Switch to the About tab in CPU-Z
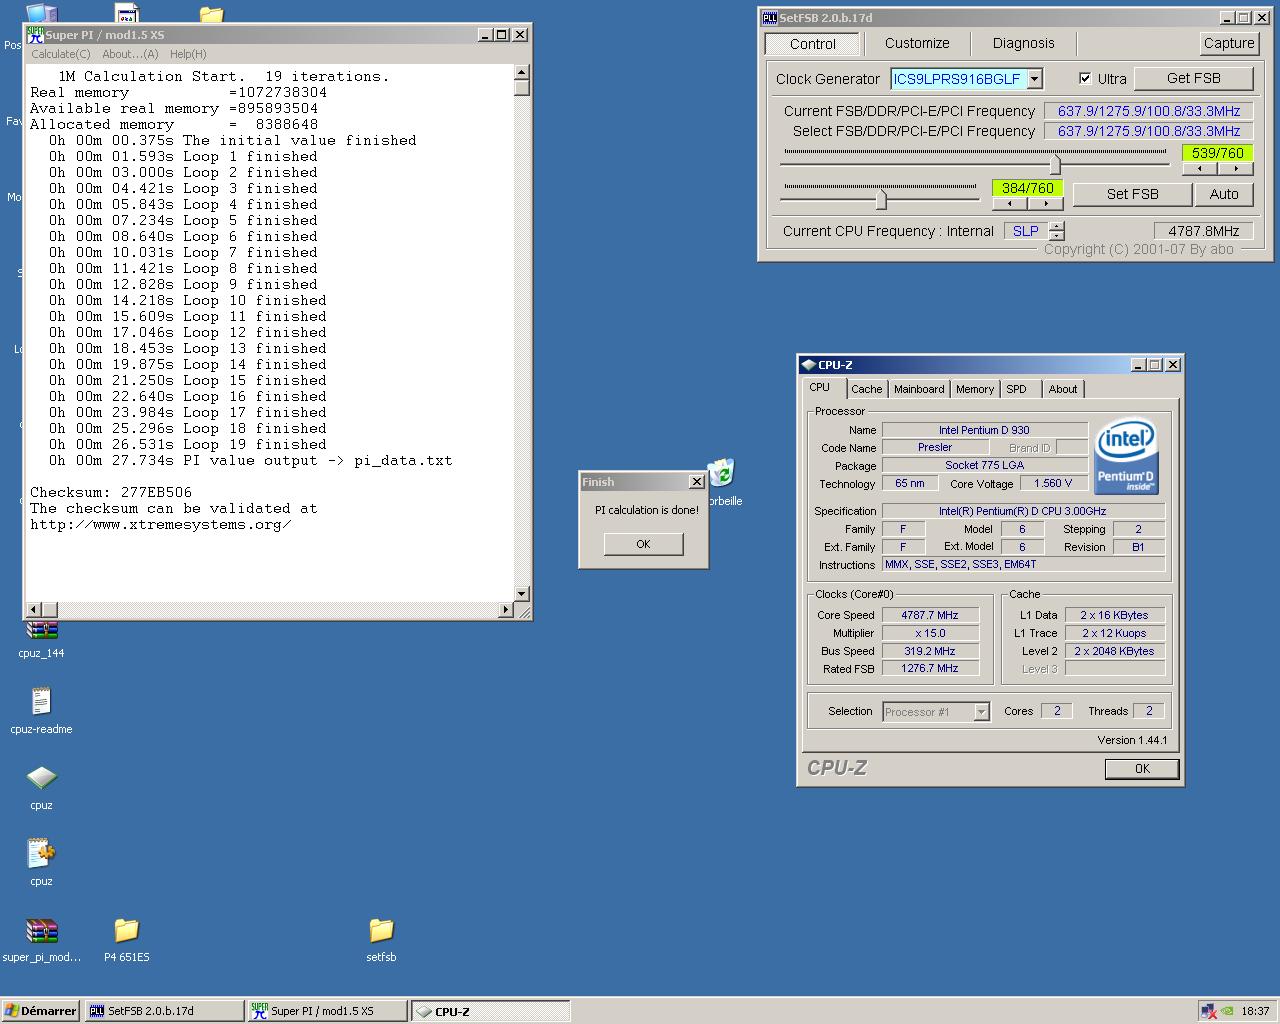The height and width of the screenshot is (1024, 1280). point(1063,389)
